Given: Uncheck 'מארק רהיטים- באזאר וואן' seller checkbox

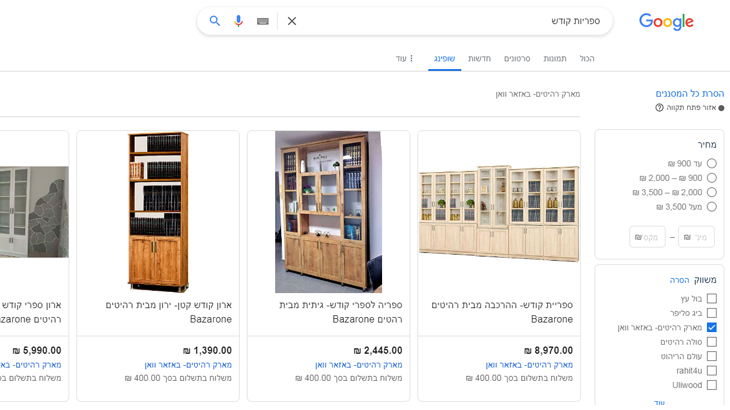Looking at the screenshot, I should tap(711, 327).
